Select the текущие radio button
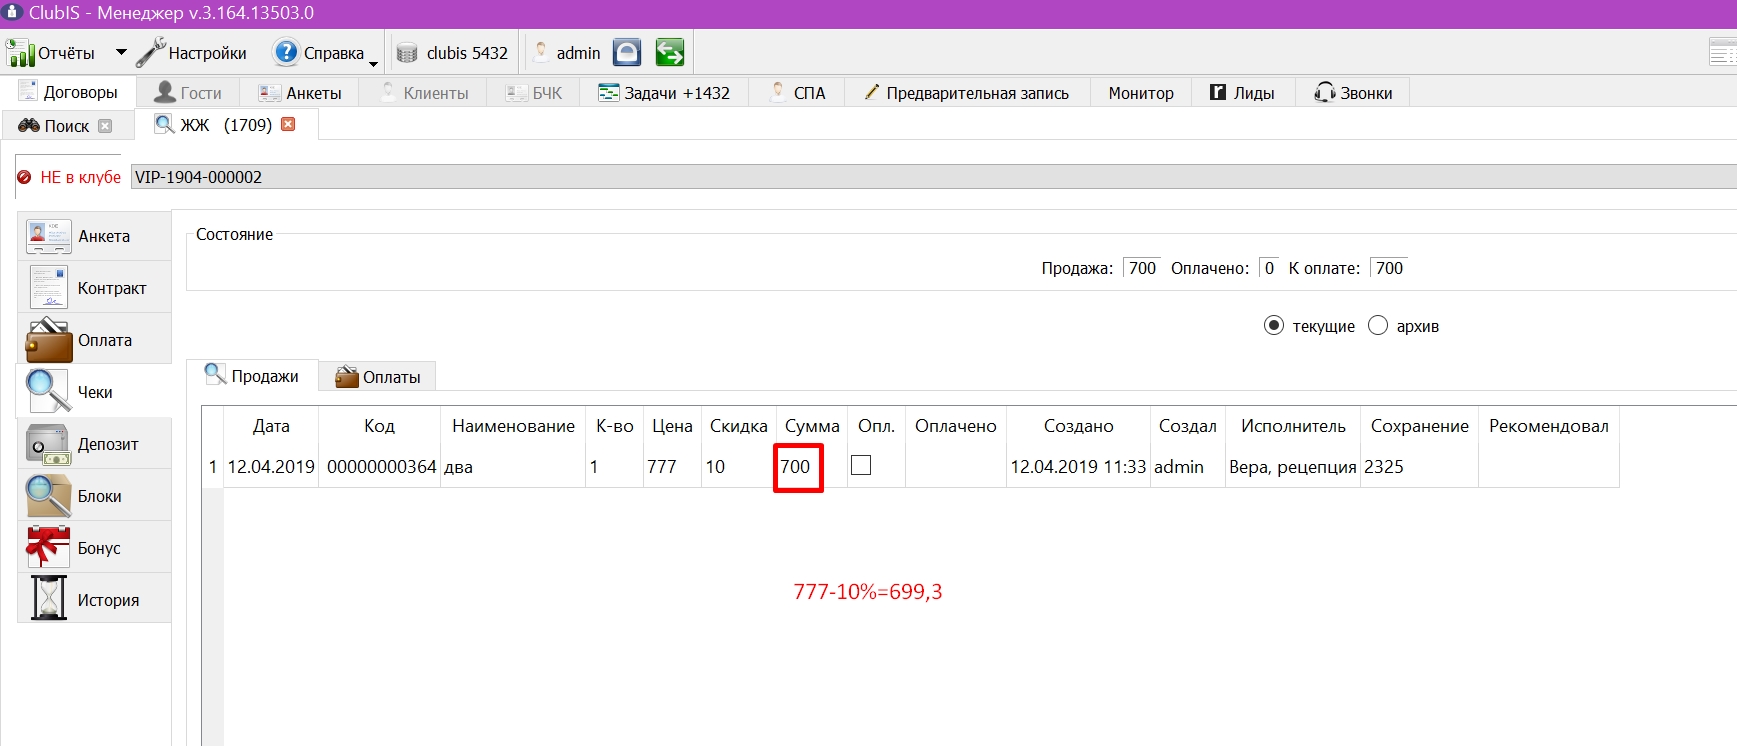This screenshot has height=746, width=1737. coord(1274,326)
